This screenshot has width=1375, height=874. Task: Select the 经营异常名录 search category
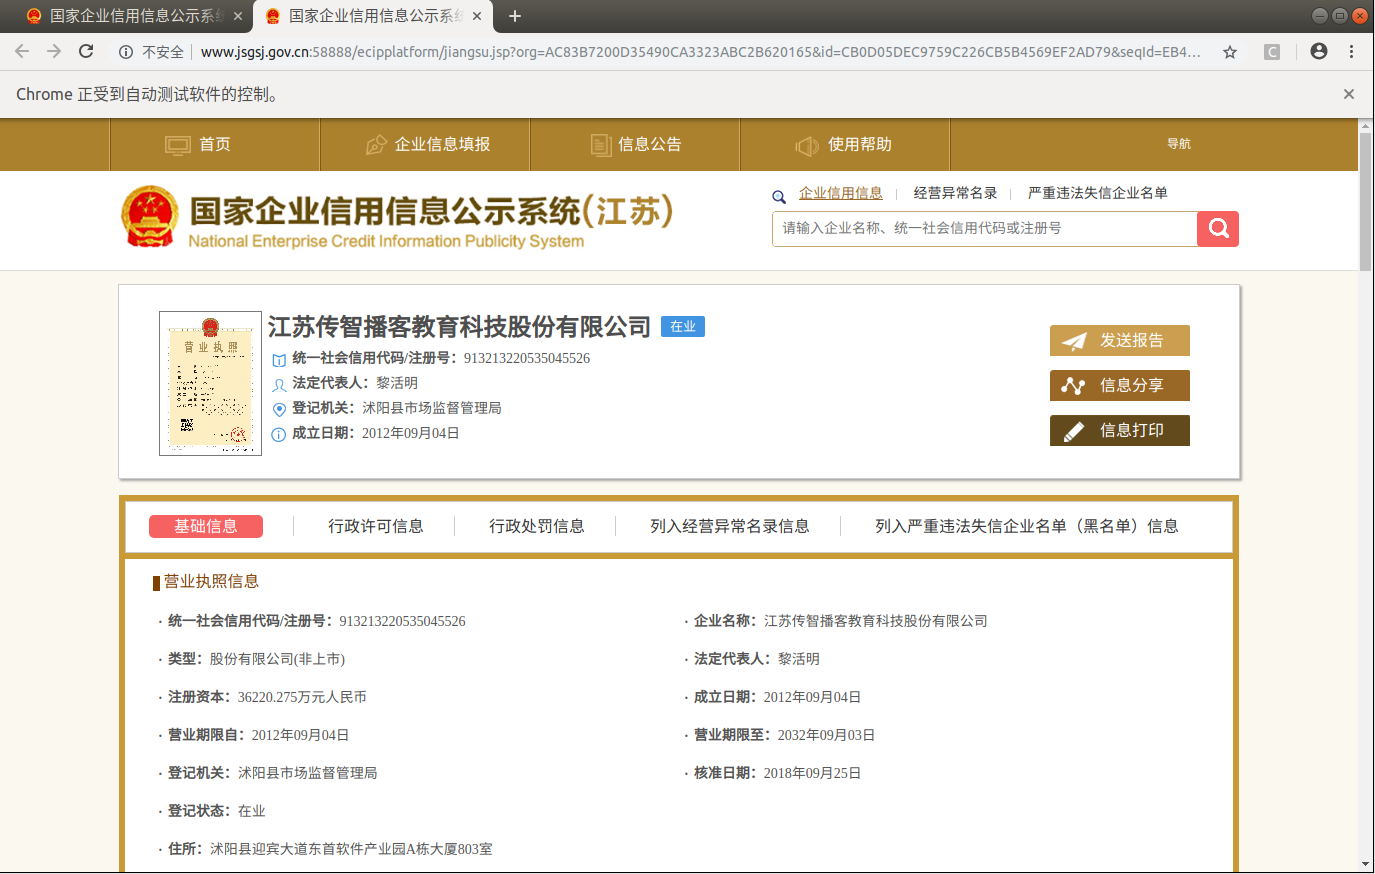(x=955, y=193)
